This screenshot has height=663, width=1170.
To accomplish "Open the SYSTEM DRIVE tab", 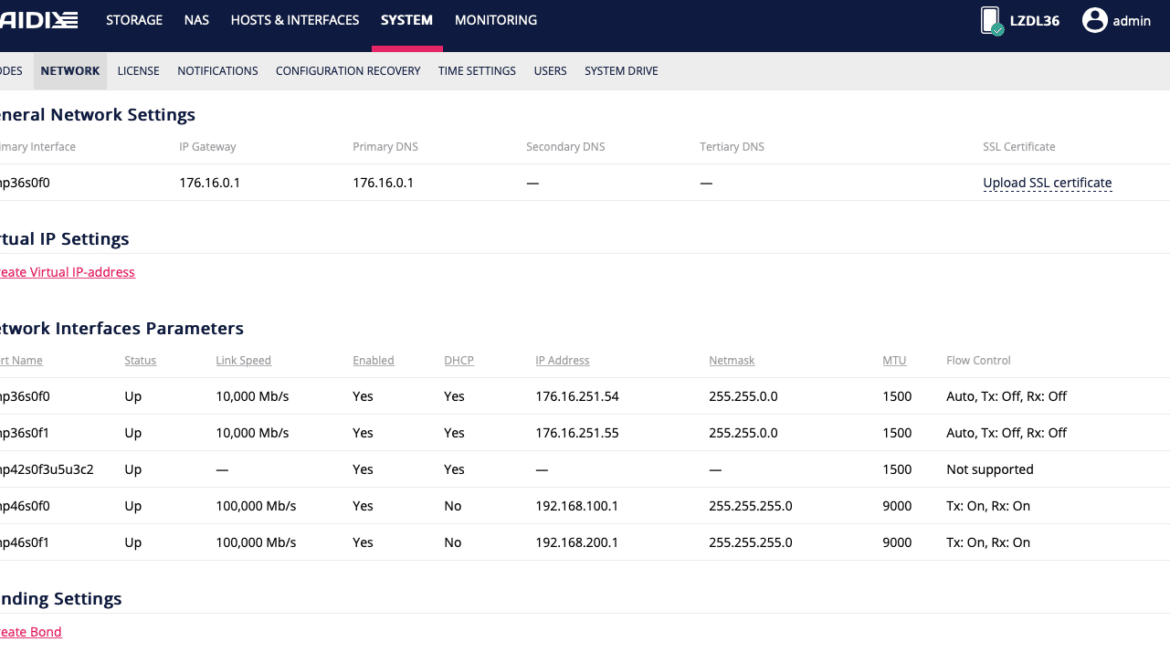I will pos(621,71).
